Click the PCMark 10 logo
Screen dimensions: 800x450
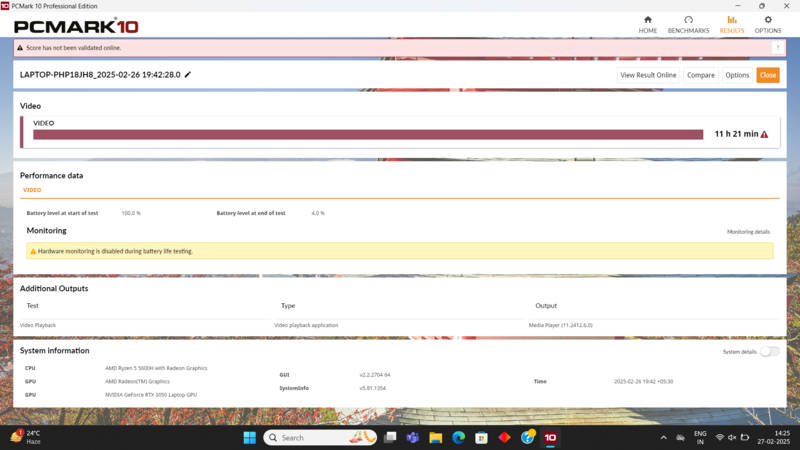tap(76, 26)
